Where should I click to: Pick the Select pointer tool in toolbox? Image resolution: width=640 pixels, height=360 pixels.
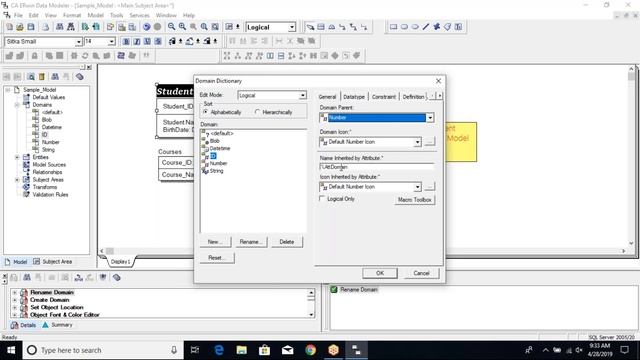click(x=311, y=27)
